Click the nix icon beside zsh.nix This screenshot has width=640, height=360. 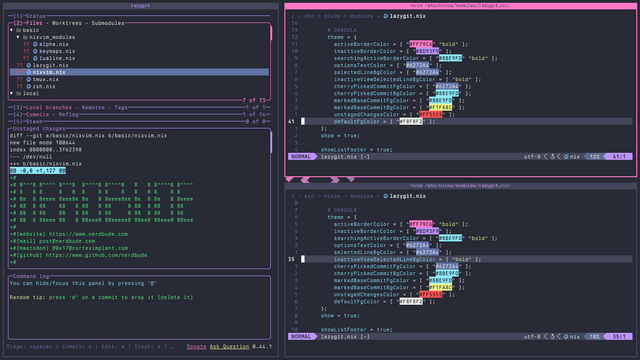(x=29, y=86)
